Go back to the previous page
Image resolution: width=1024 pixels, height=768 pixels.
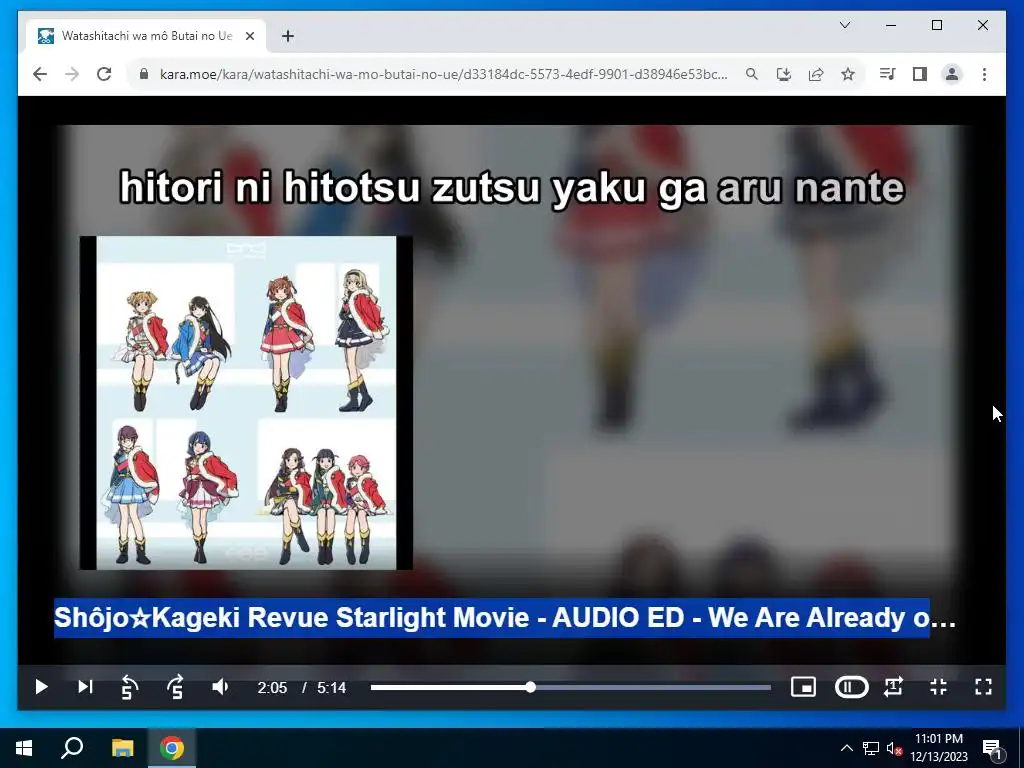(40, 74)
